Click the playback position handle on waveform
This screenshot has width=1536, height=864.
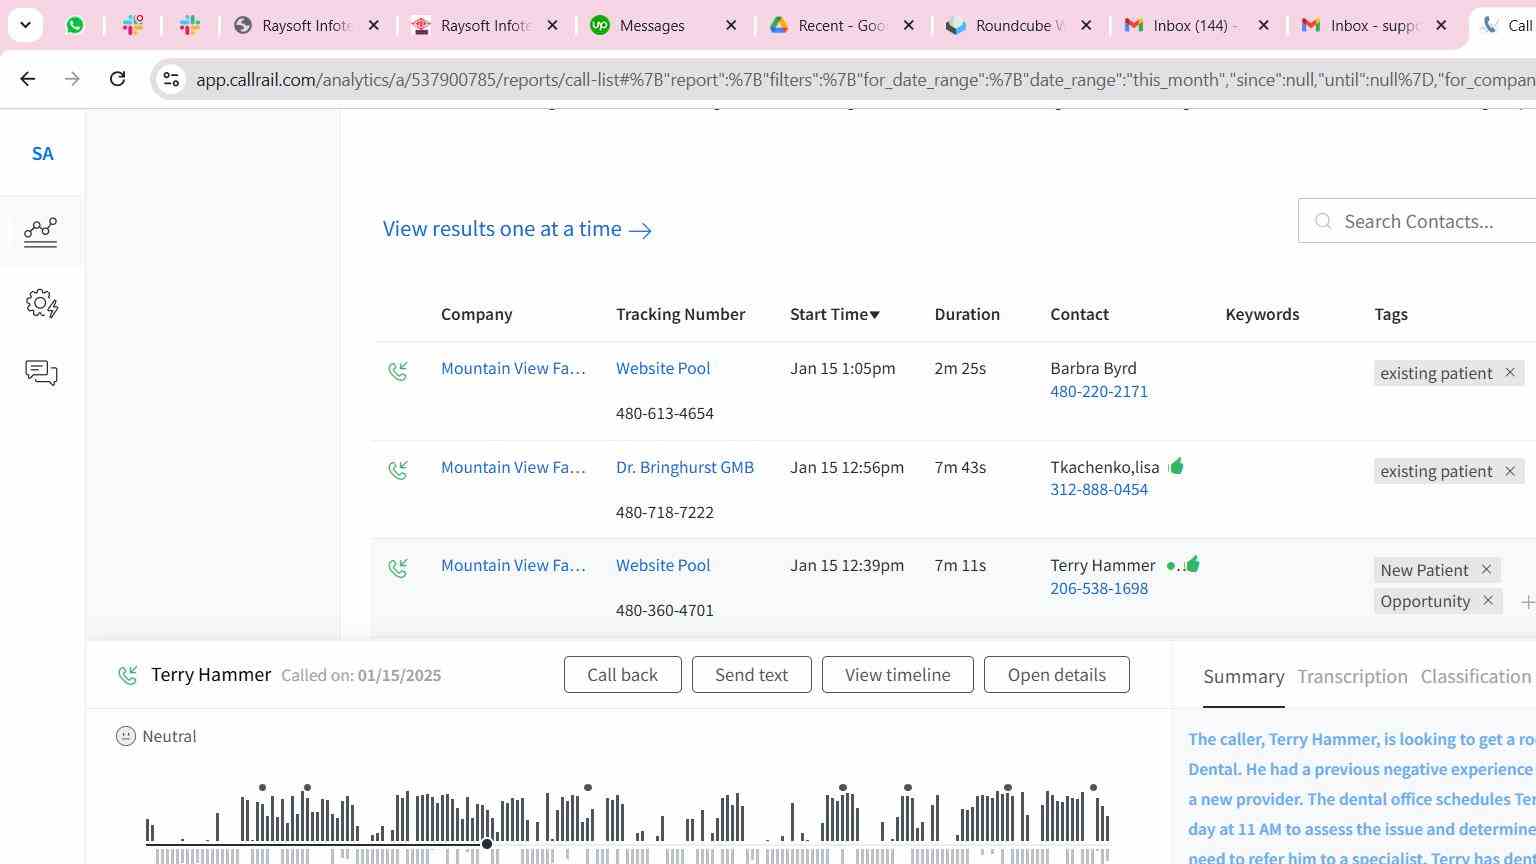pos(487,844)
